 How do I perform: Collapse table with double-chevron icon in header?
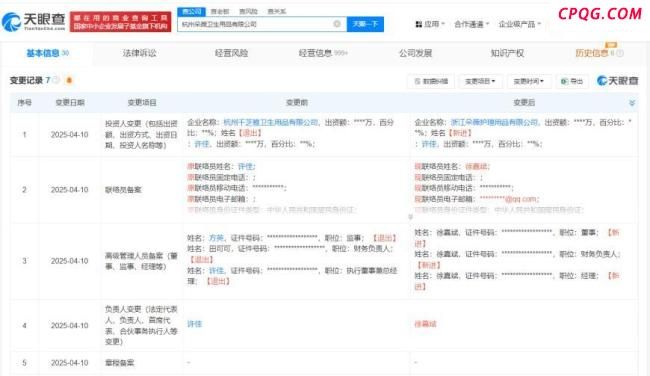[x=632, y=102]
